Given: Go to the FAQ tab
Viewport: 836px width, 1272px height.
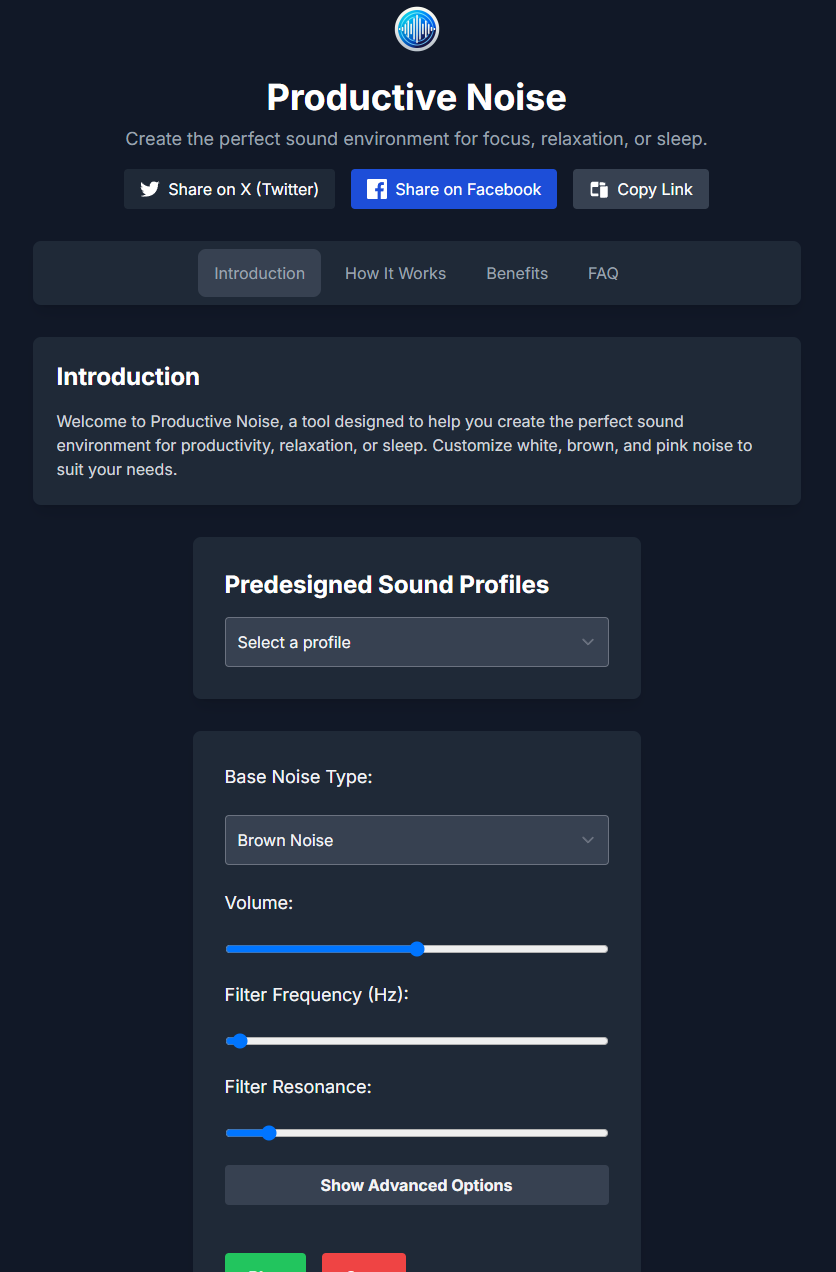Looking at the screenshot, I should [x=603, y=273].
